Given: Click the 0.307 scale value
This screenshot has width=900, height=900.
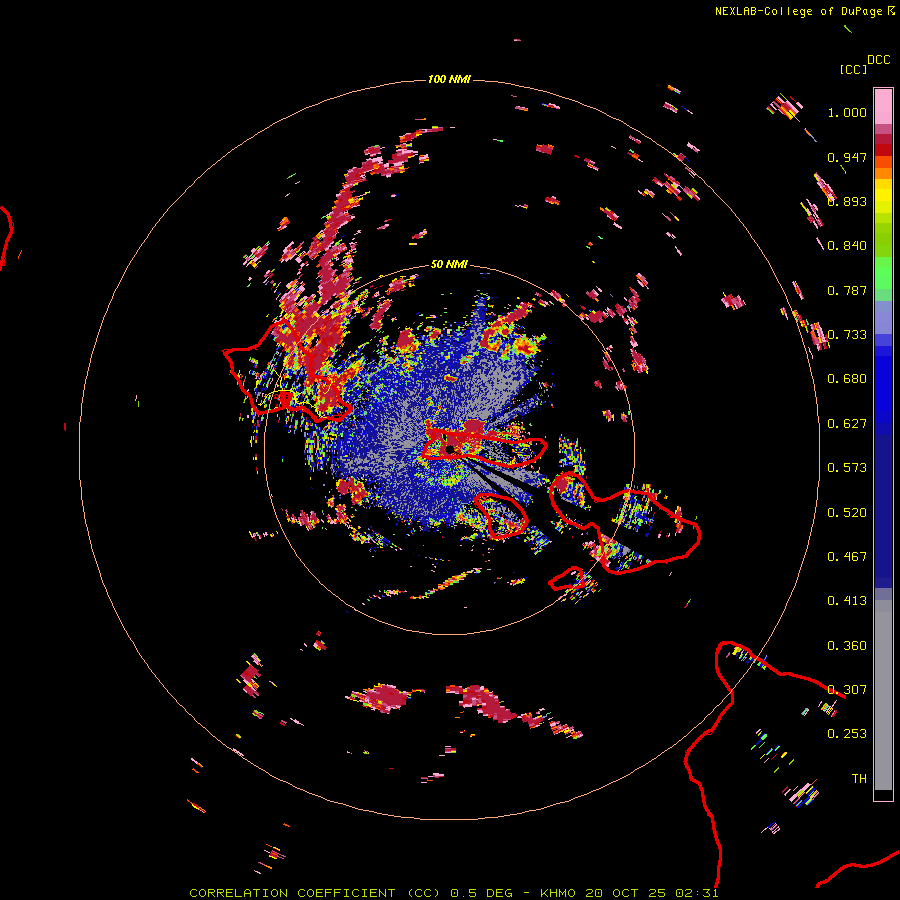Looking at the screenshot, I should tap(847, 690).
